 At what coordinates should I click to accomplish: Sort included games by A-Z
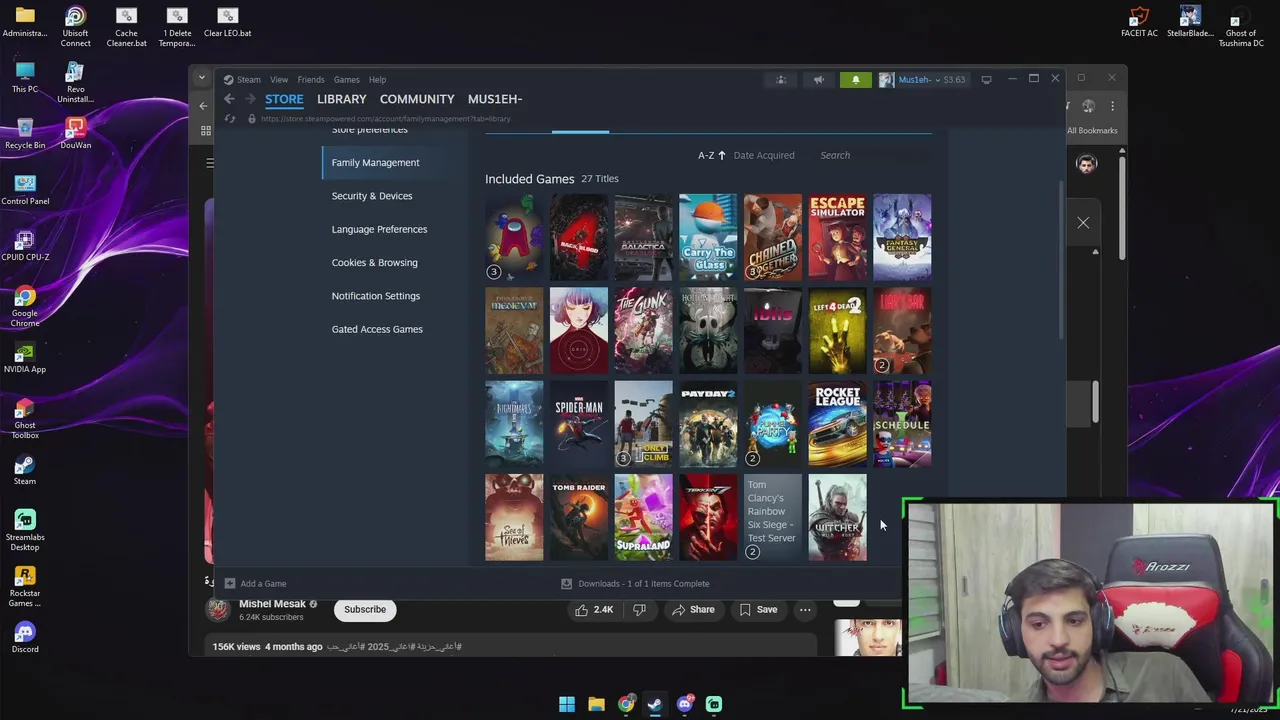(x=711, y=155)
